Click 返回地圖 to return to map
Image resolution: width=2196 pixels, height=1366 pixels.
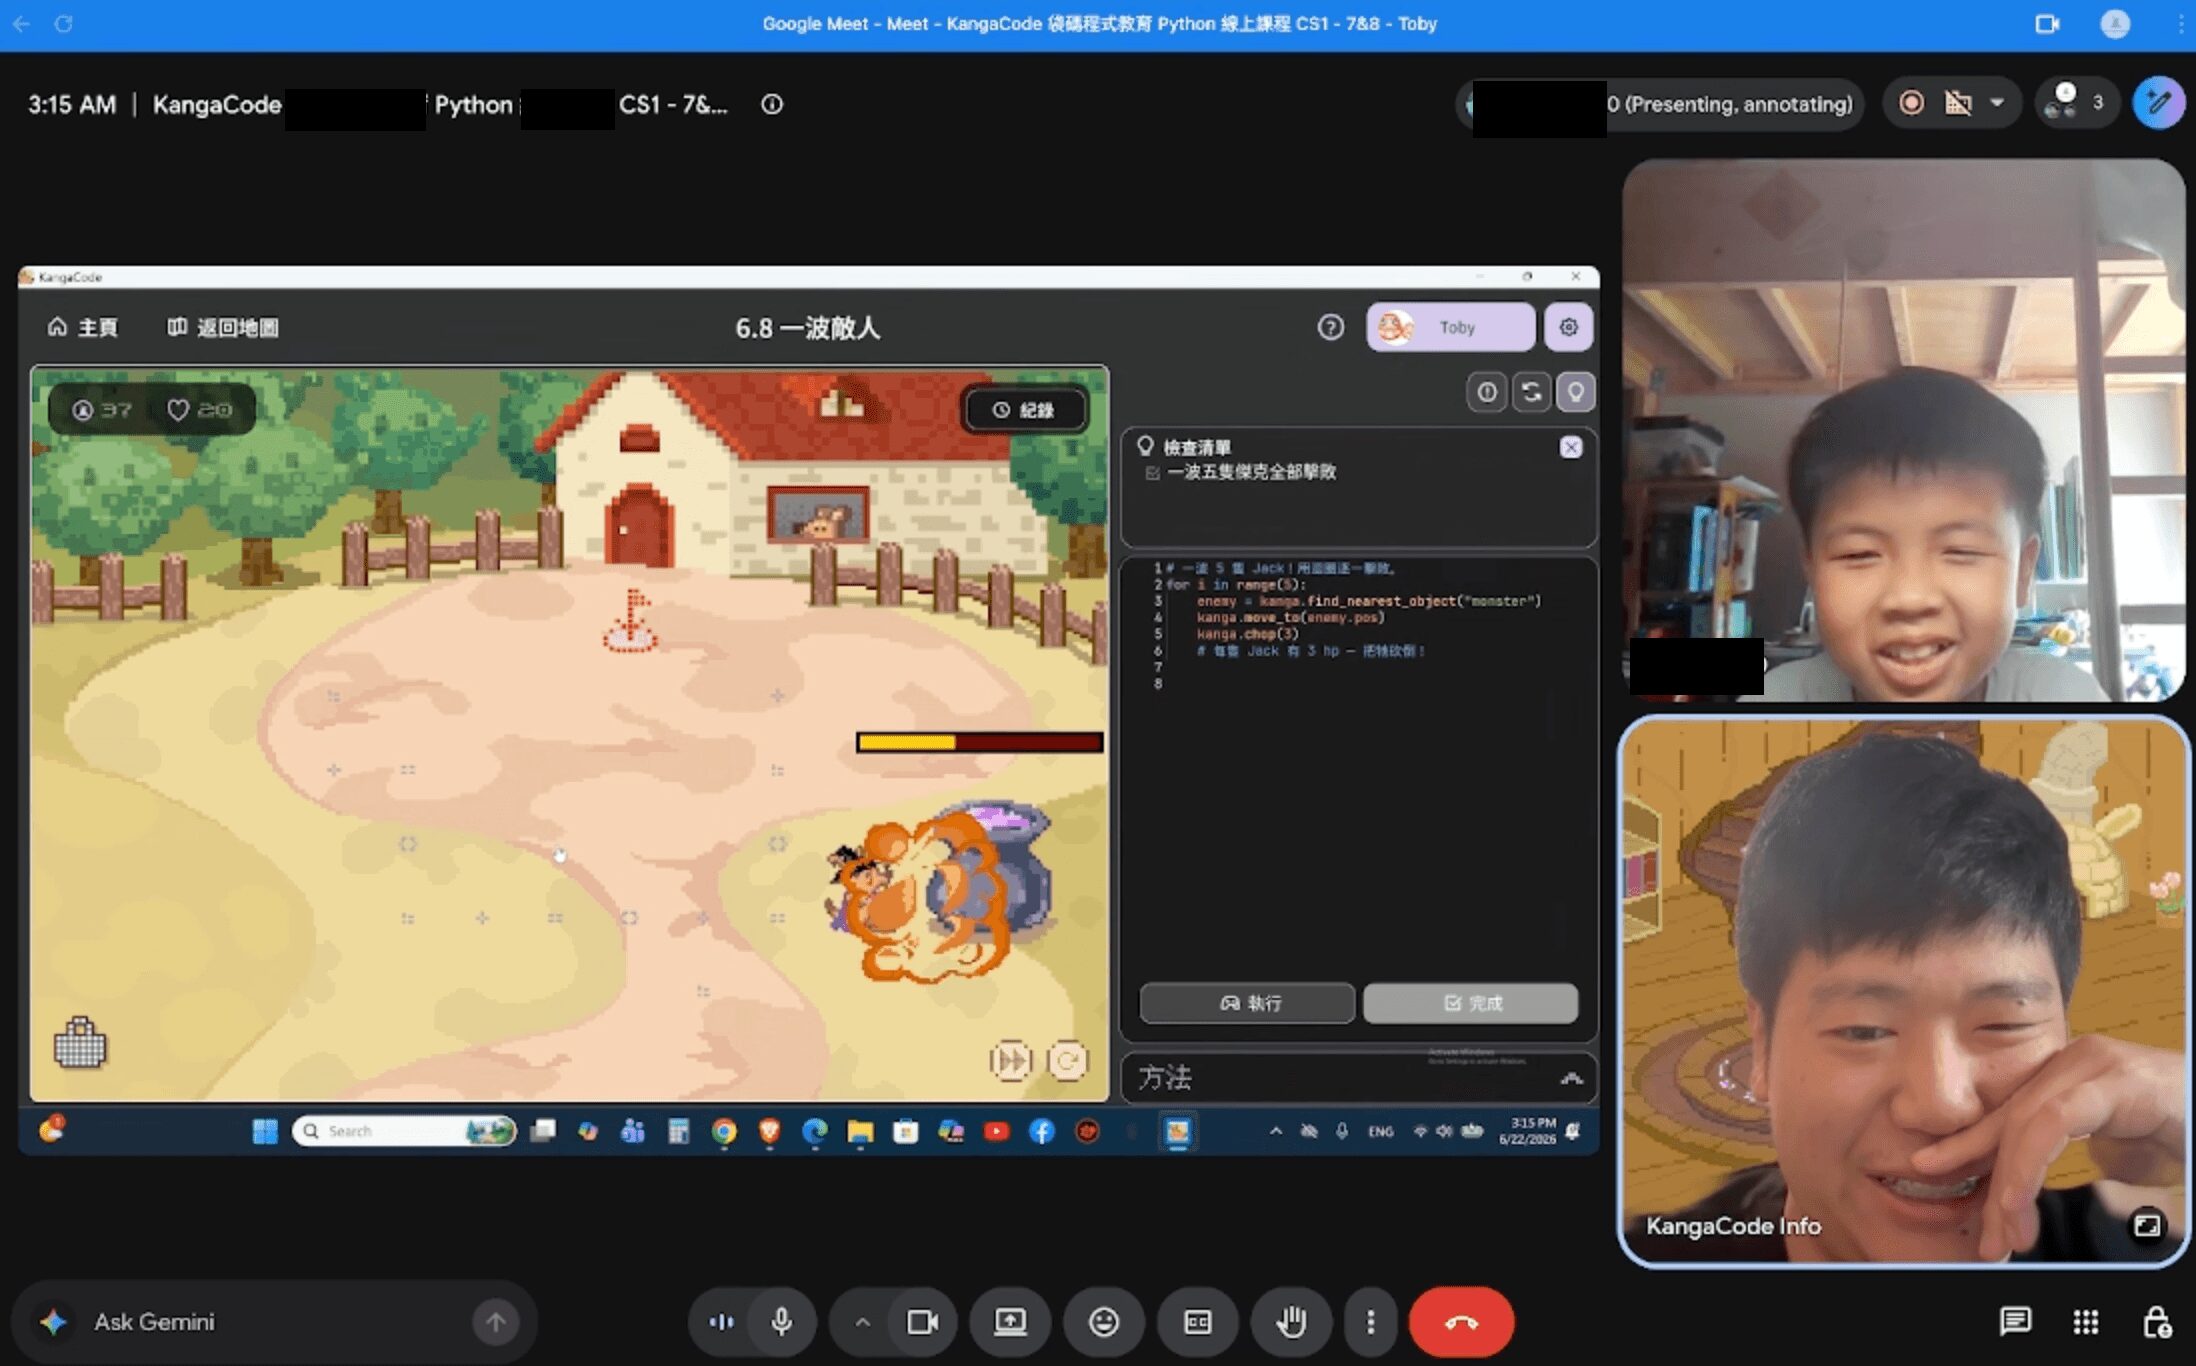[223, 327]
